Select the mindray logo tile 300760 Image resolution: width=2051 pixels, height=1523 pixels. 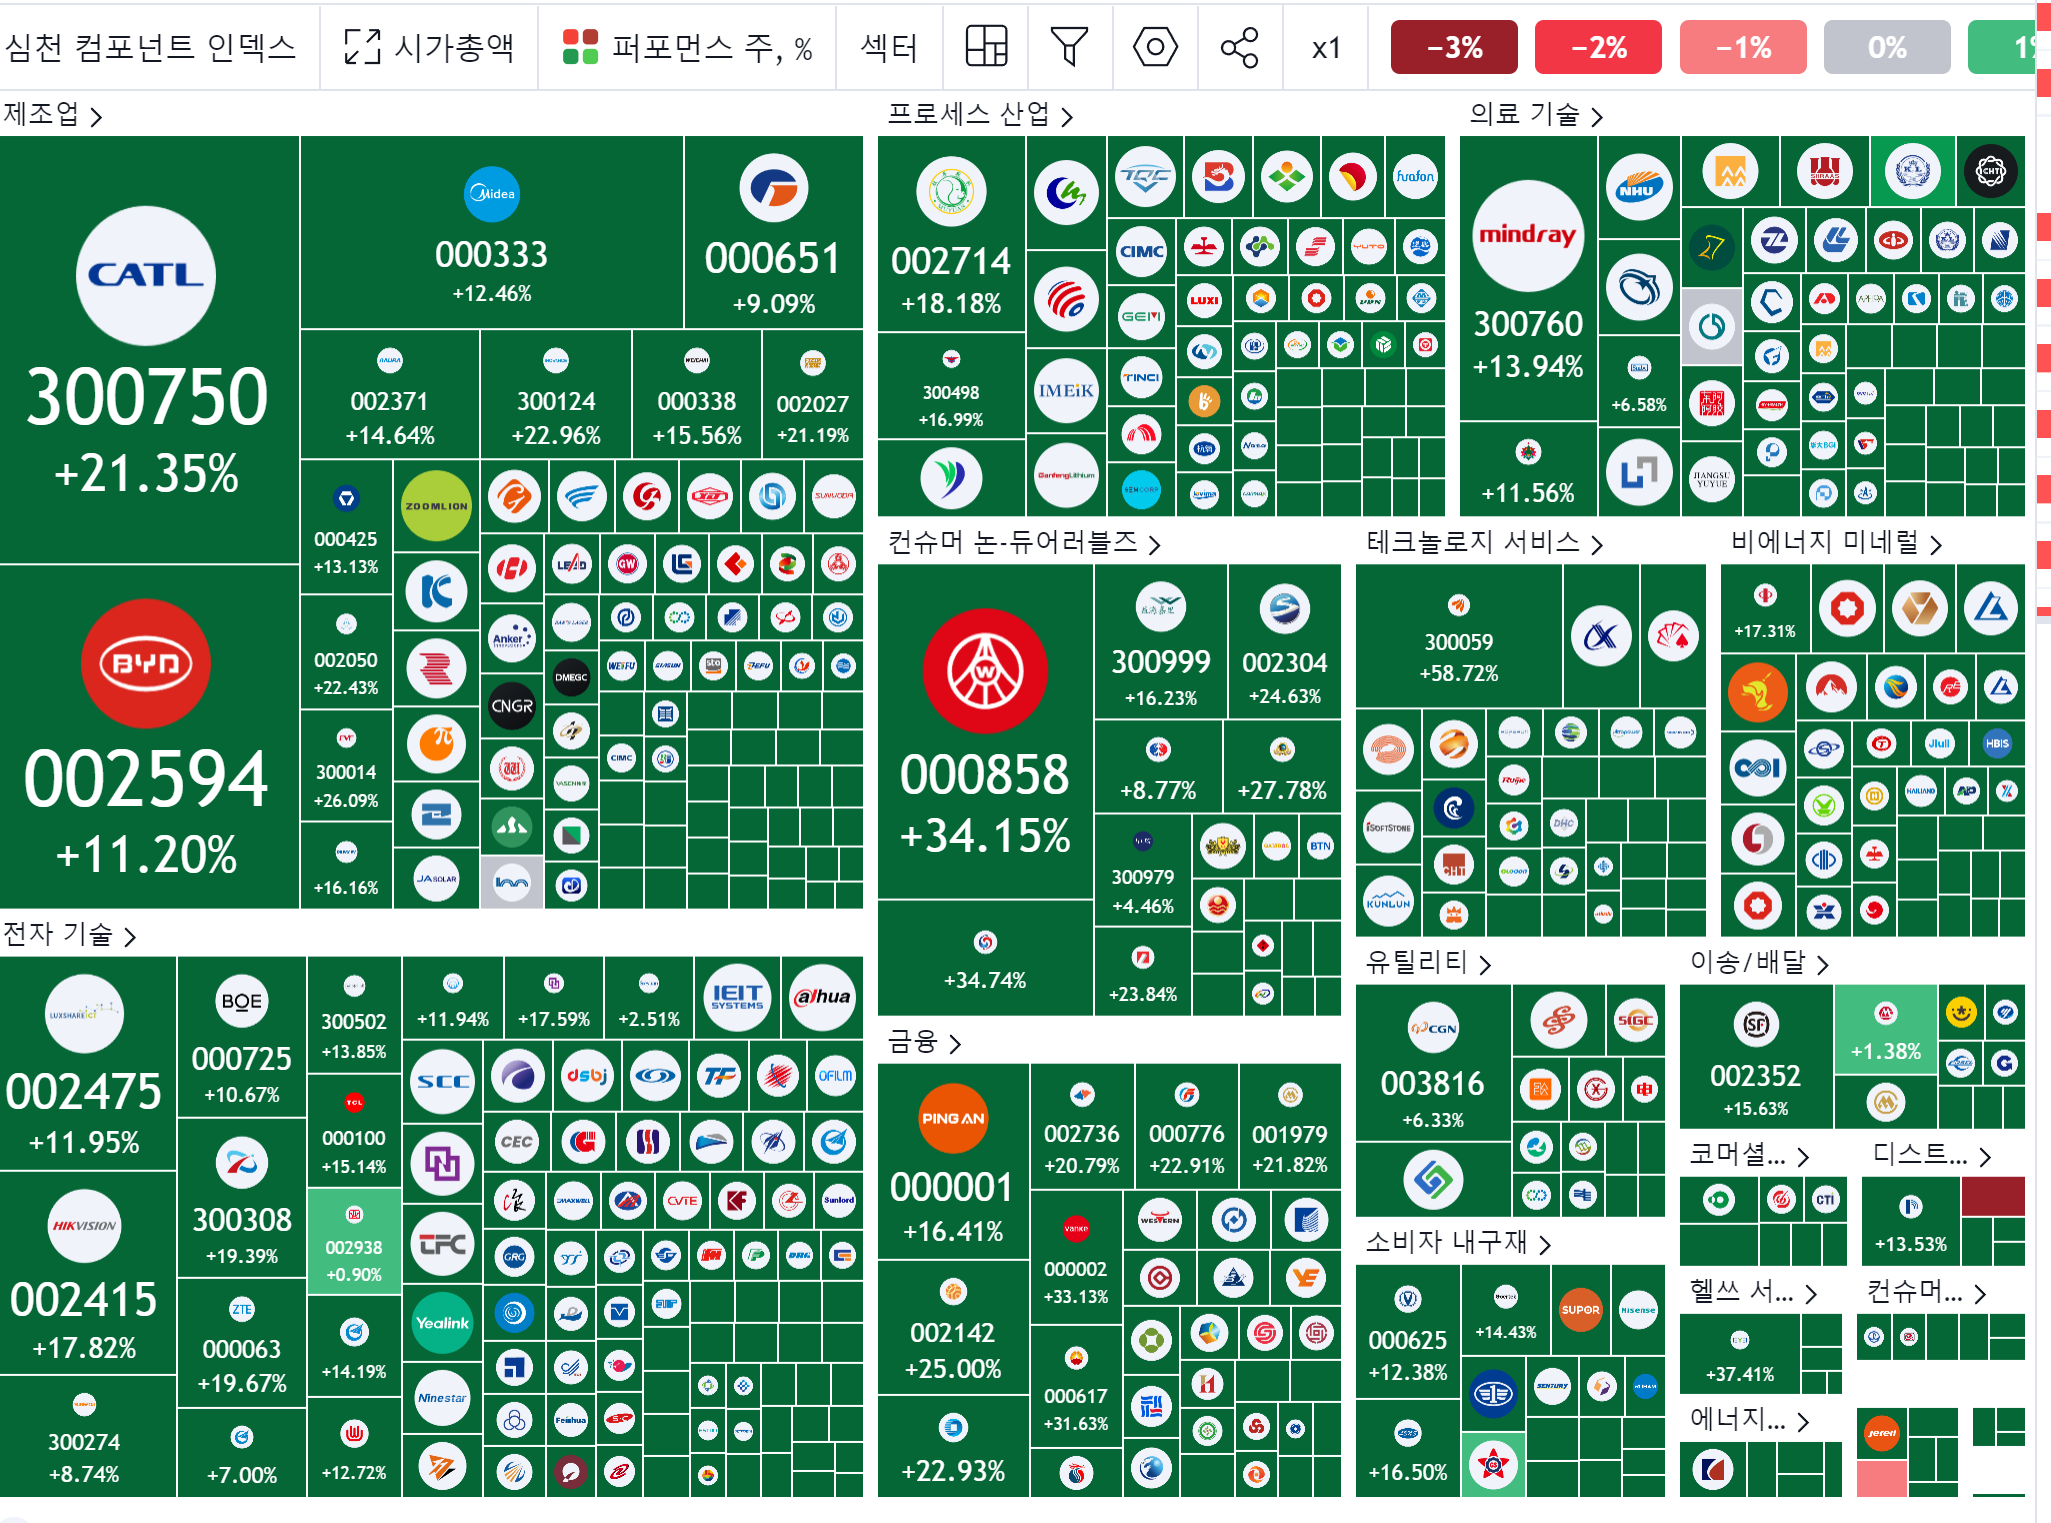(x=1527, y=236)
